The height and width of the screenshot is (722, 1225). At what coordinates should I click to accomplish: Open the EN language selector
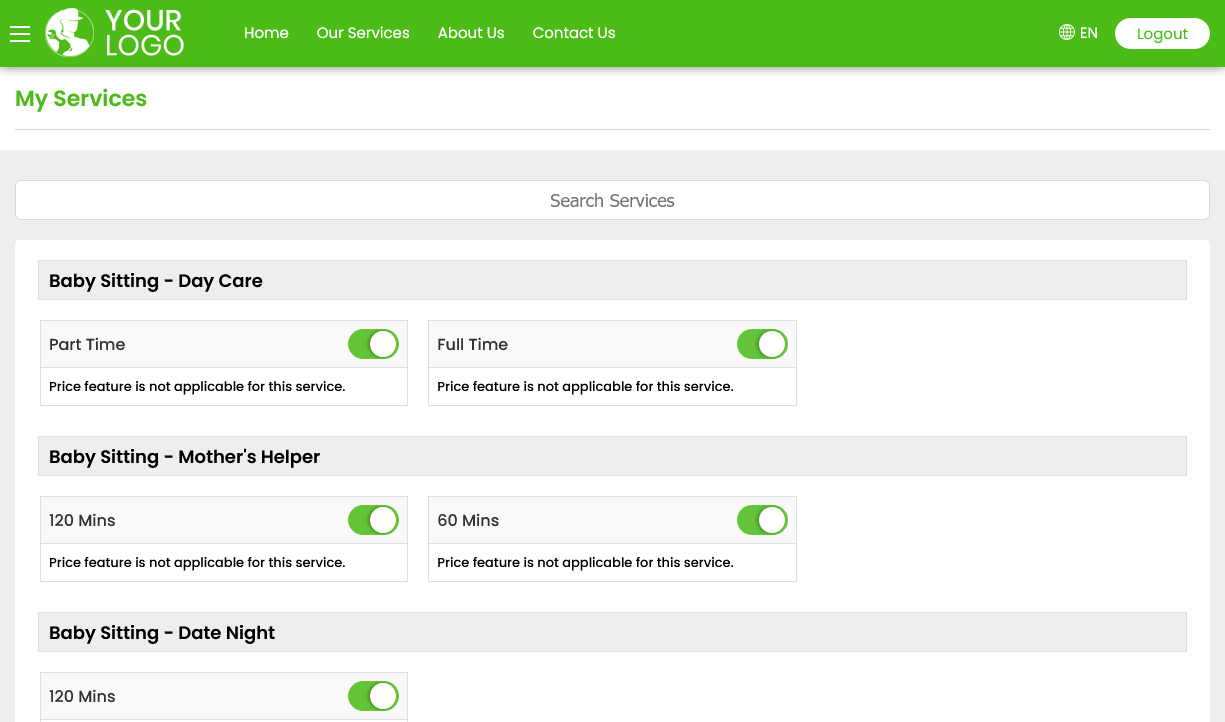(1088, 32)
